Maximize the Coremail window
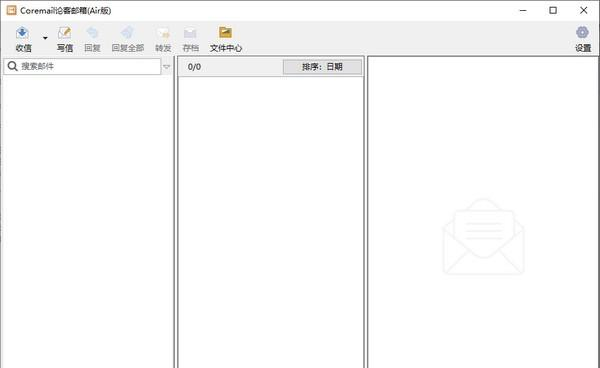 [x=553, y=10]
